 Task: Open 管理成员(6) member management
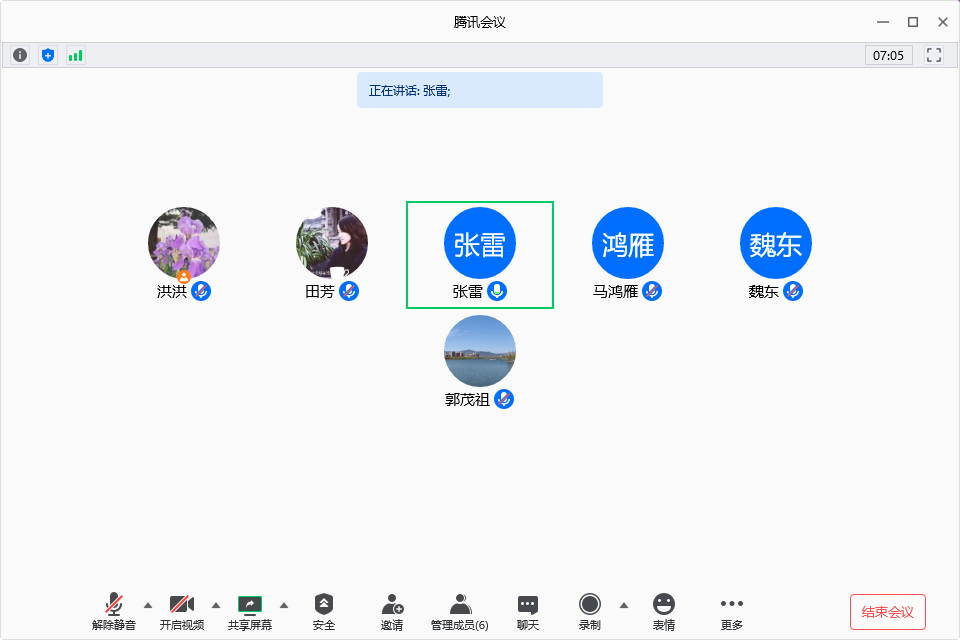click(460, 610)
